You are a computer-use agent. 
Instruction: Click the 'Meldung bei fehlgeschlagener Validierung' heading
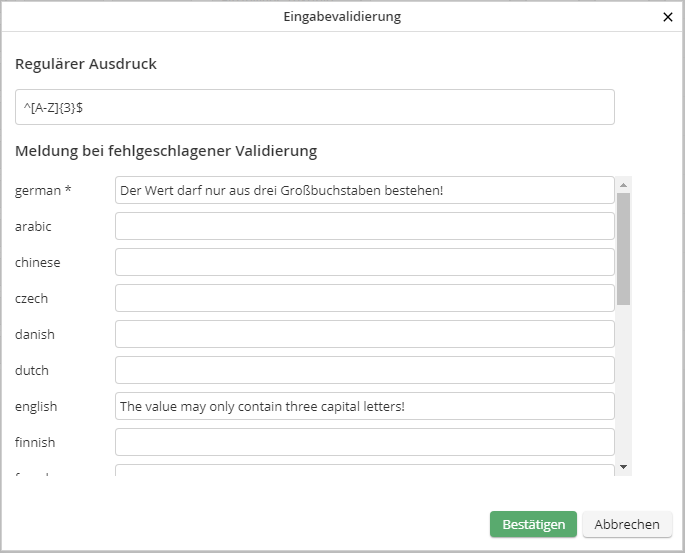point(166,151)
